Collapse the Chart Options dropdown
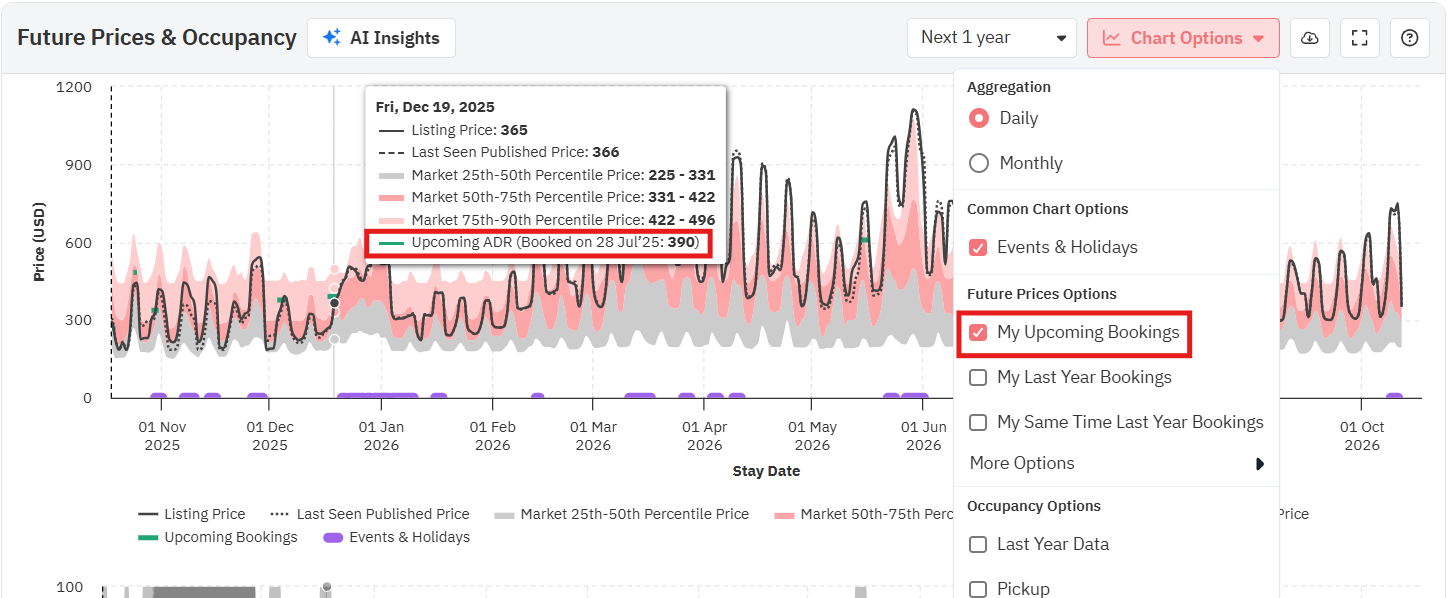This screenshot has height=598, width=1453. [1183, 38]
